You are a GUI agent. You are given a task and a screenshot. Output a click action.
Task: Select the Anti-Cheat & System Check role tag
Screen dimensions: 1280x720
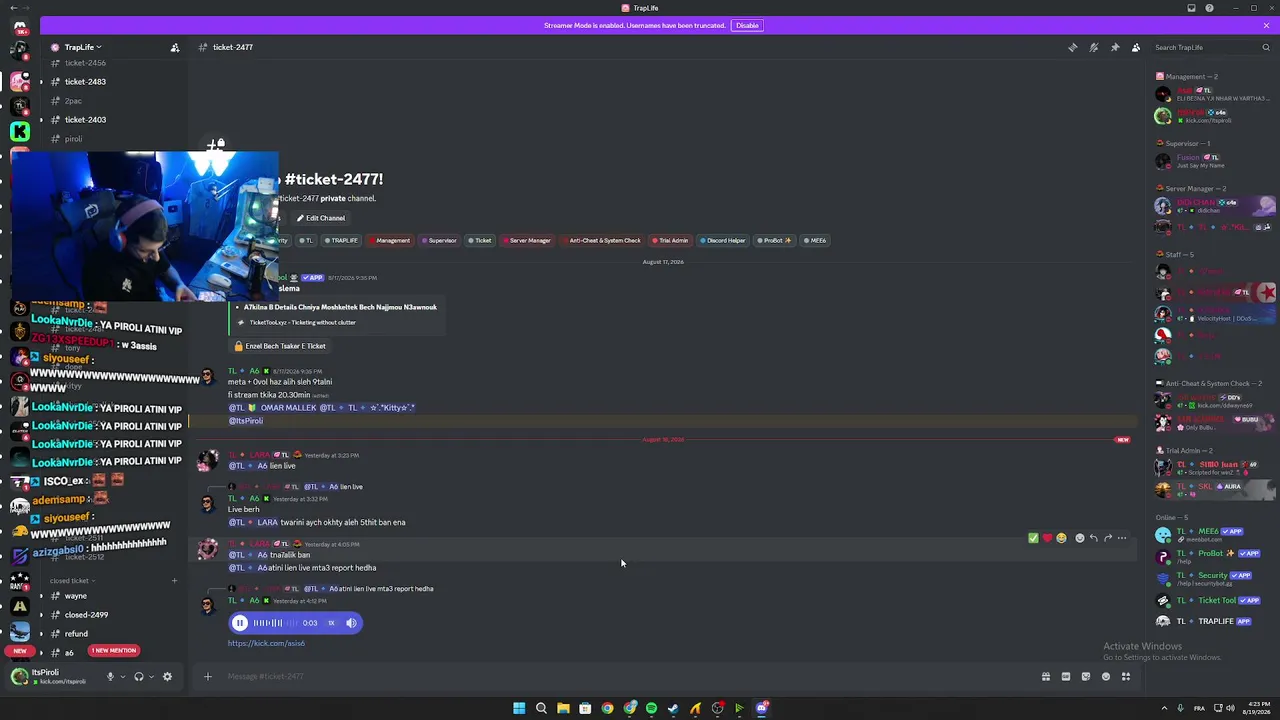[x=601, y=240]
